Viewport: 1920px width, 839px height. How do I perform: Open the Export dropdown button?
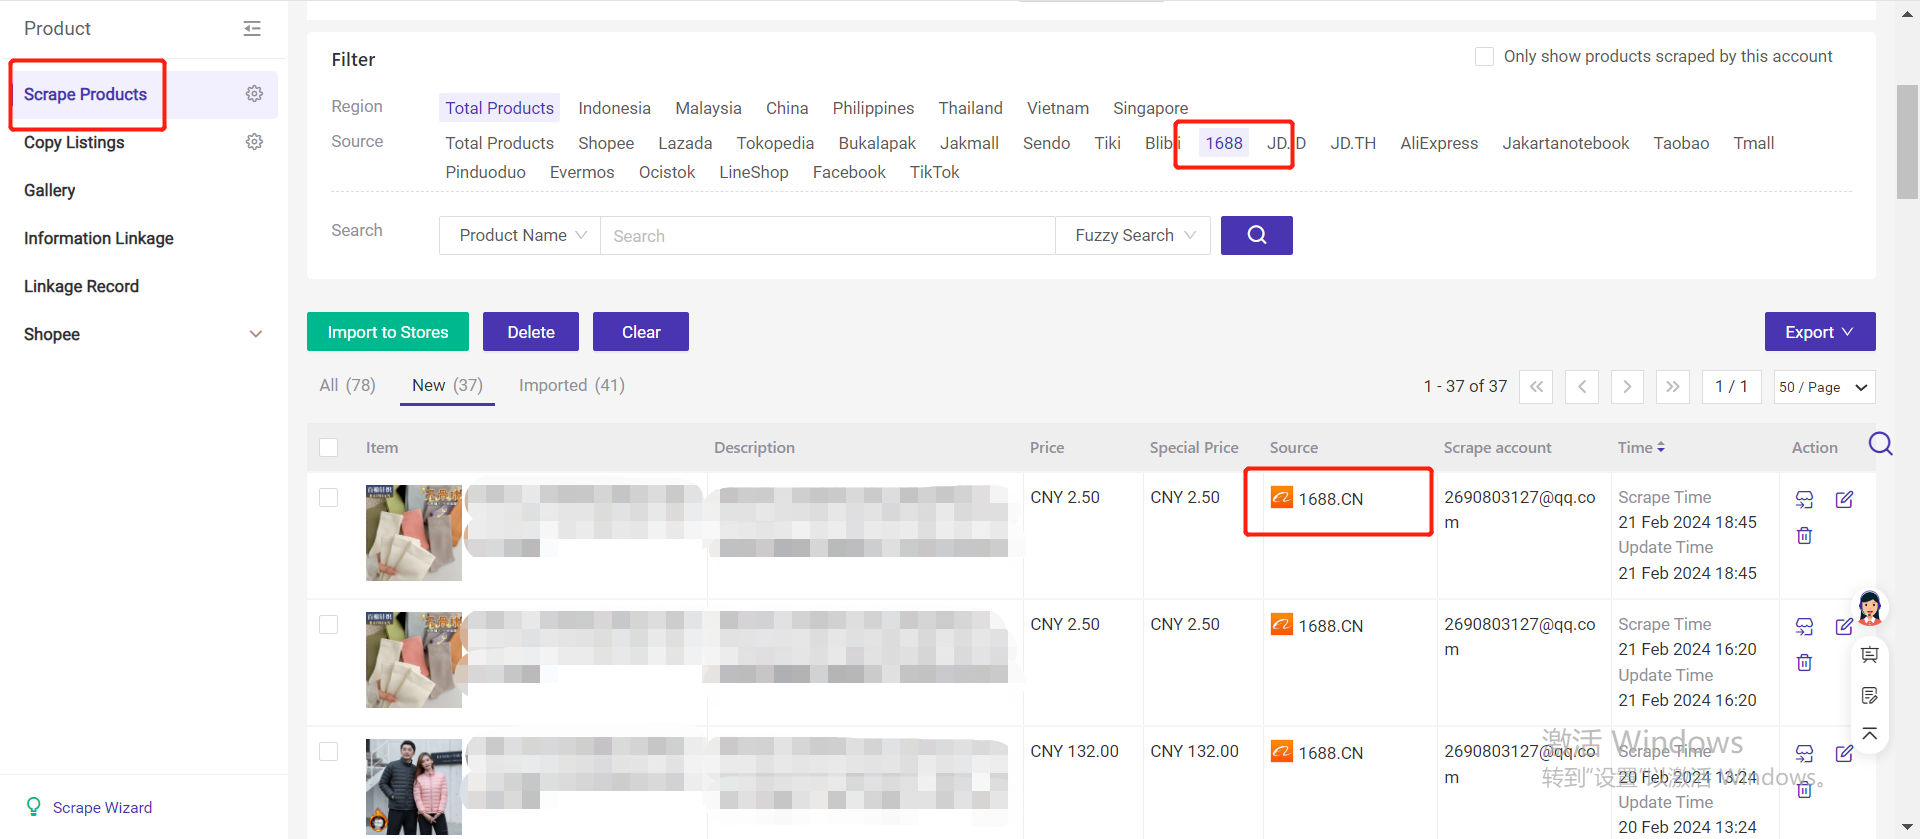(x=1820, y=332)
